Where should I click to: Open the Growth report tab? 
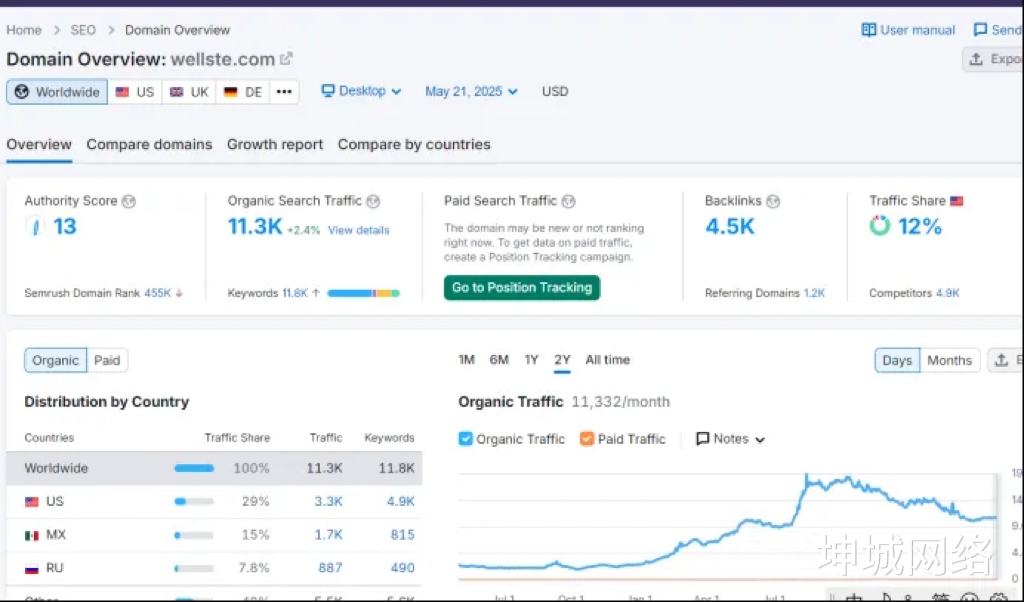275,144
